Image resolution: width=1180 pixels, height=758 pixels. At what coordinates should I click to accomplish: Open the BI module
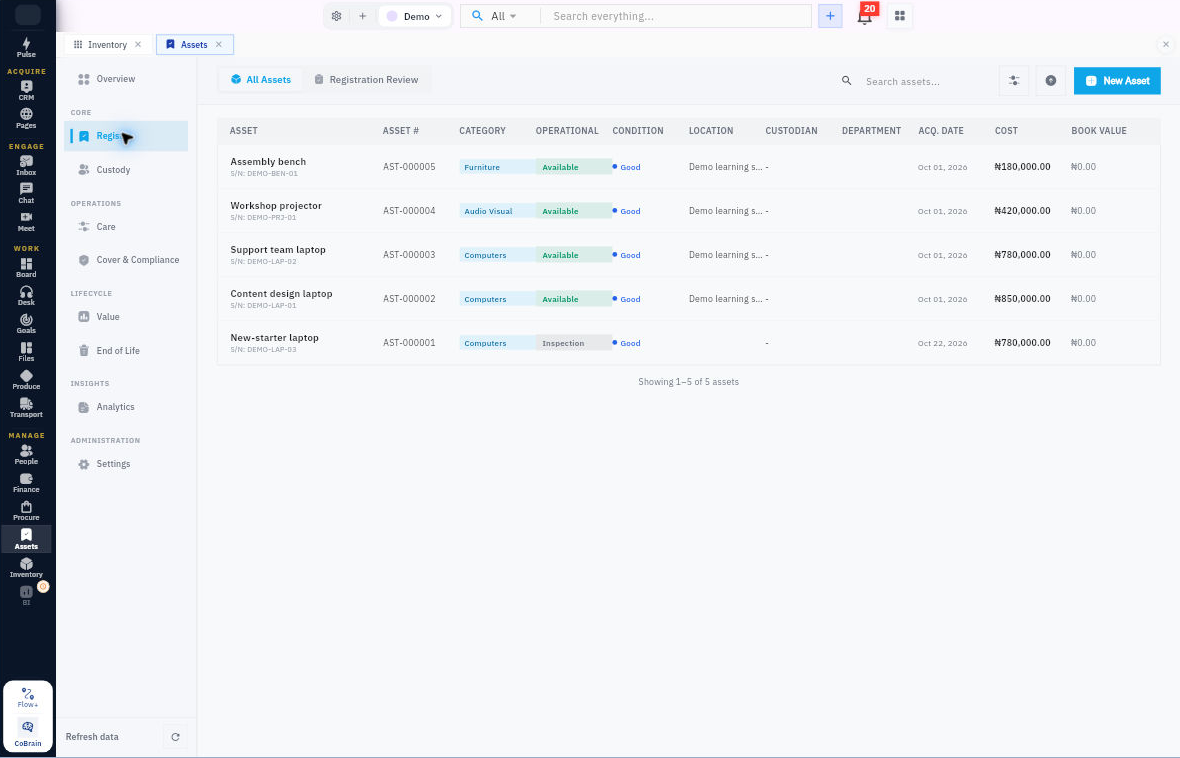pos(26,595)
